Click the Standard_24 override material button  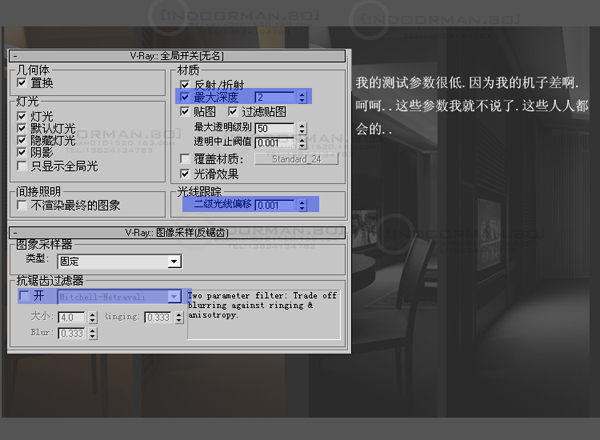coord(296,158)
